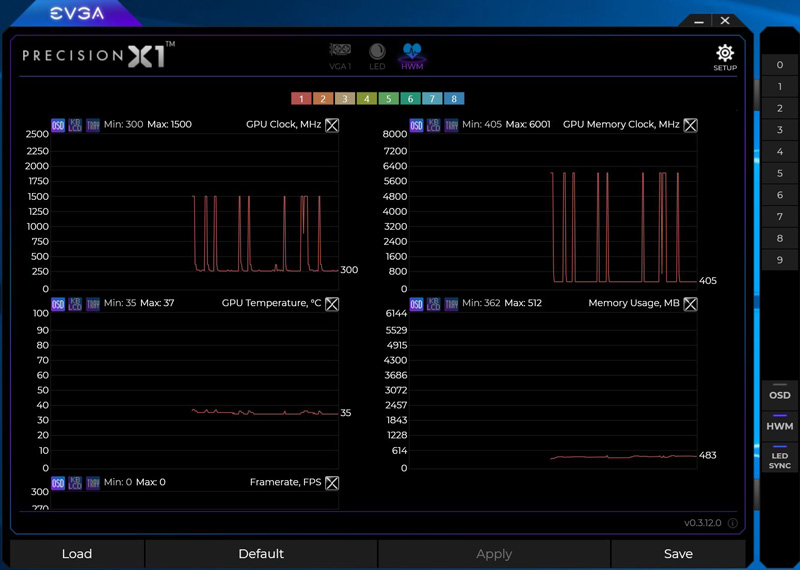800x570 pixels.
Task: Toggle KB LCD icon for GPU Temperature graph
Action: (x=75, y=304)
